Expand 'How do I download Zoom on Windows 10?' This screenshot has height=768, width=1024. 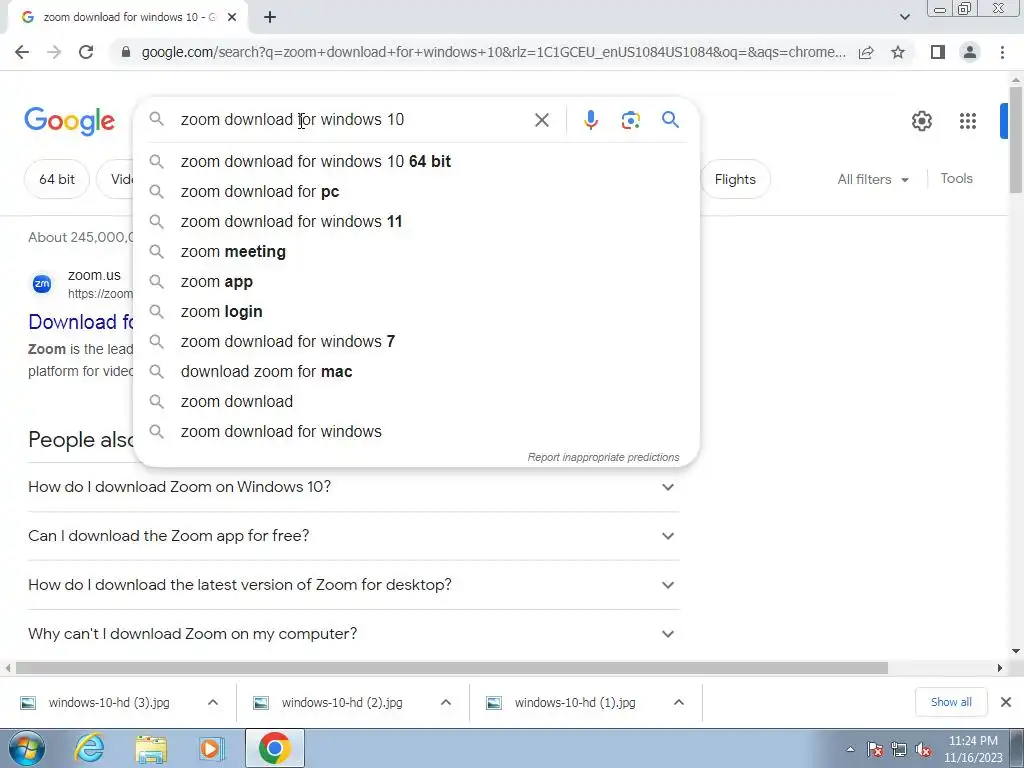point(354,487)
